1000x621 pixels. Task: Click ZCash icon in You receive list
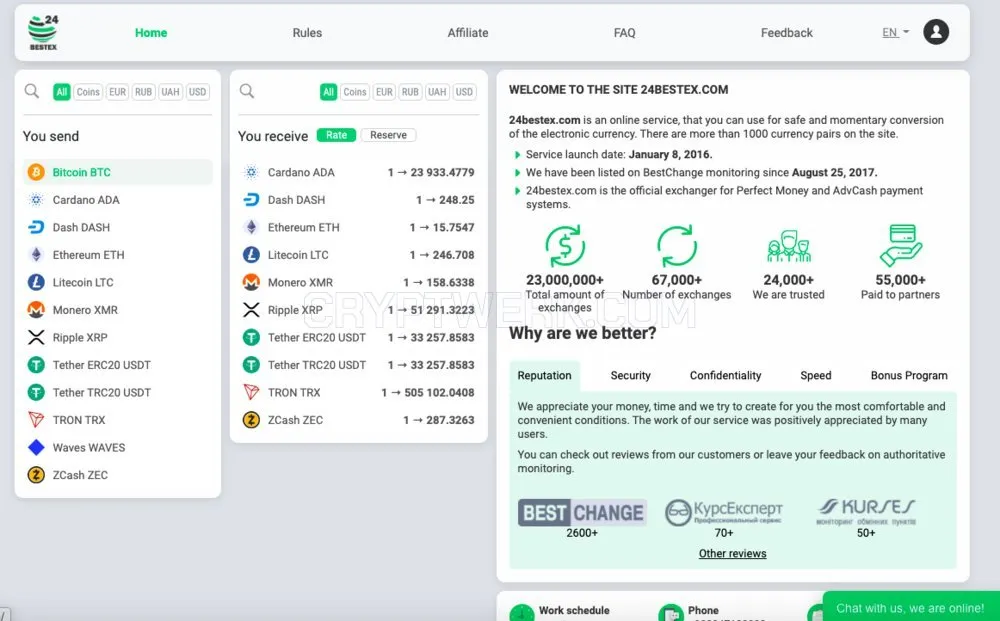tap(251, 420)
